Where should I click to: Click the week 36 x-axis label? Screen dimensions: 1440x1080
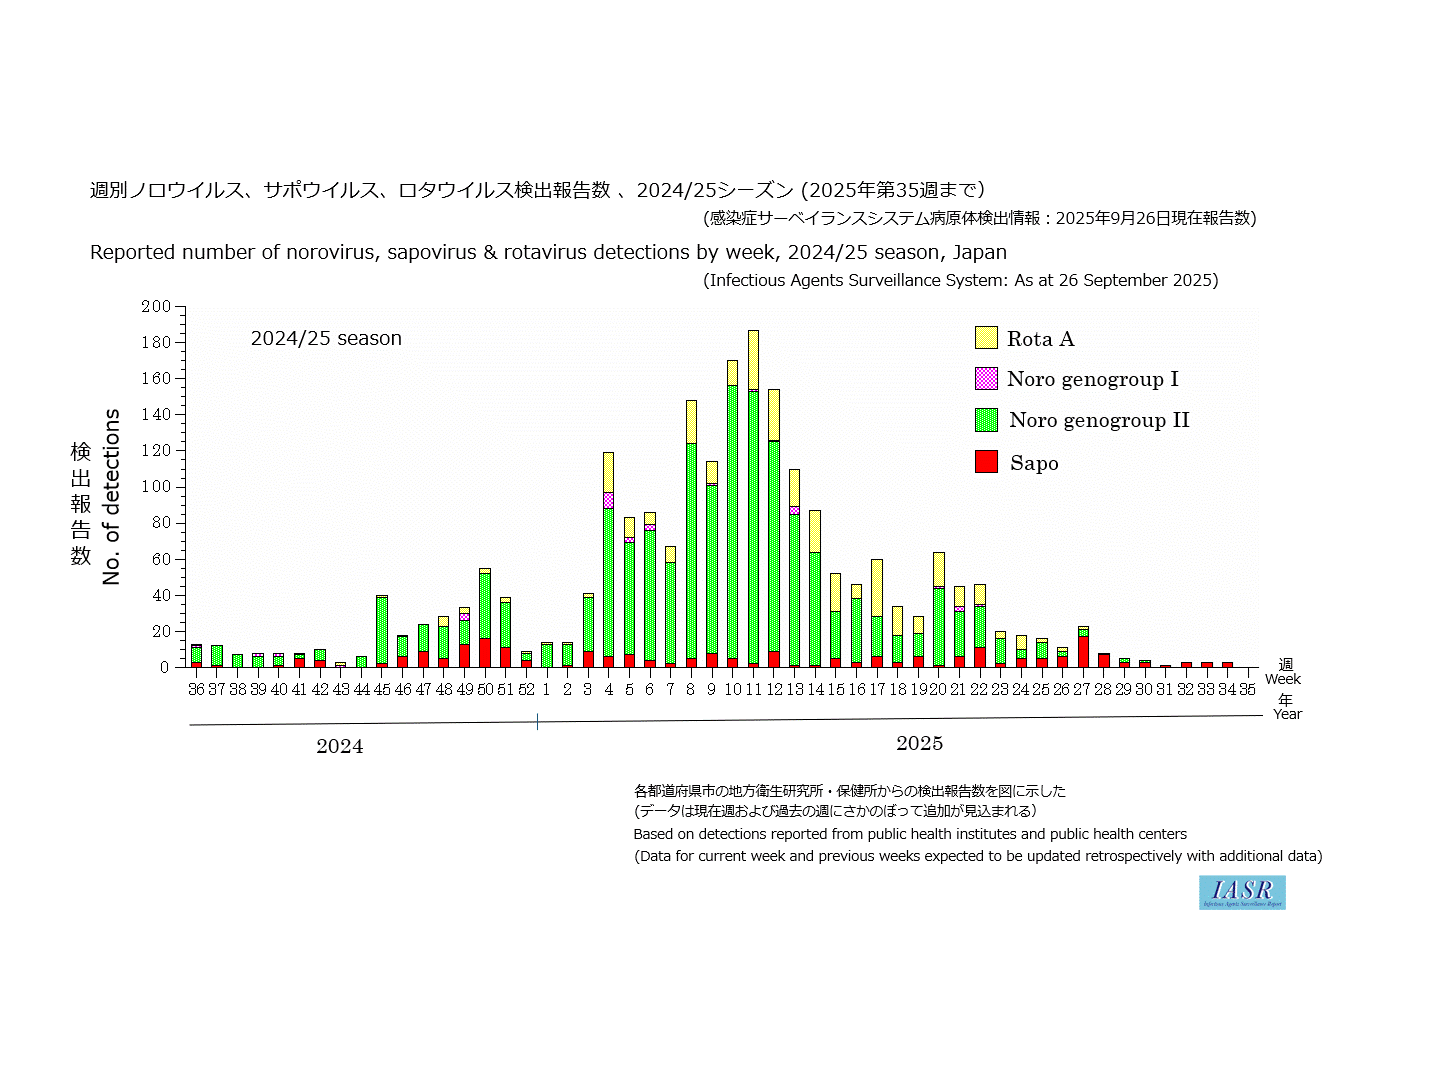196,689
